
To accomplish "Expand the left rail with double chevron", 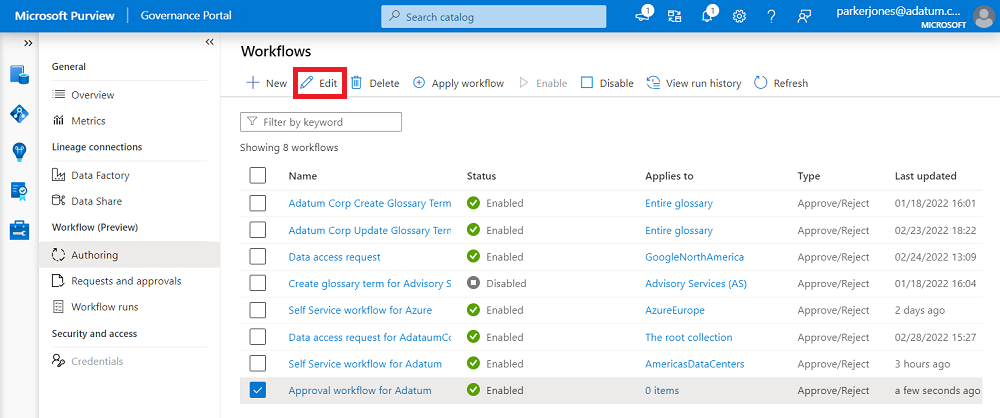I will (28, 43).
